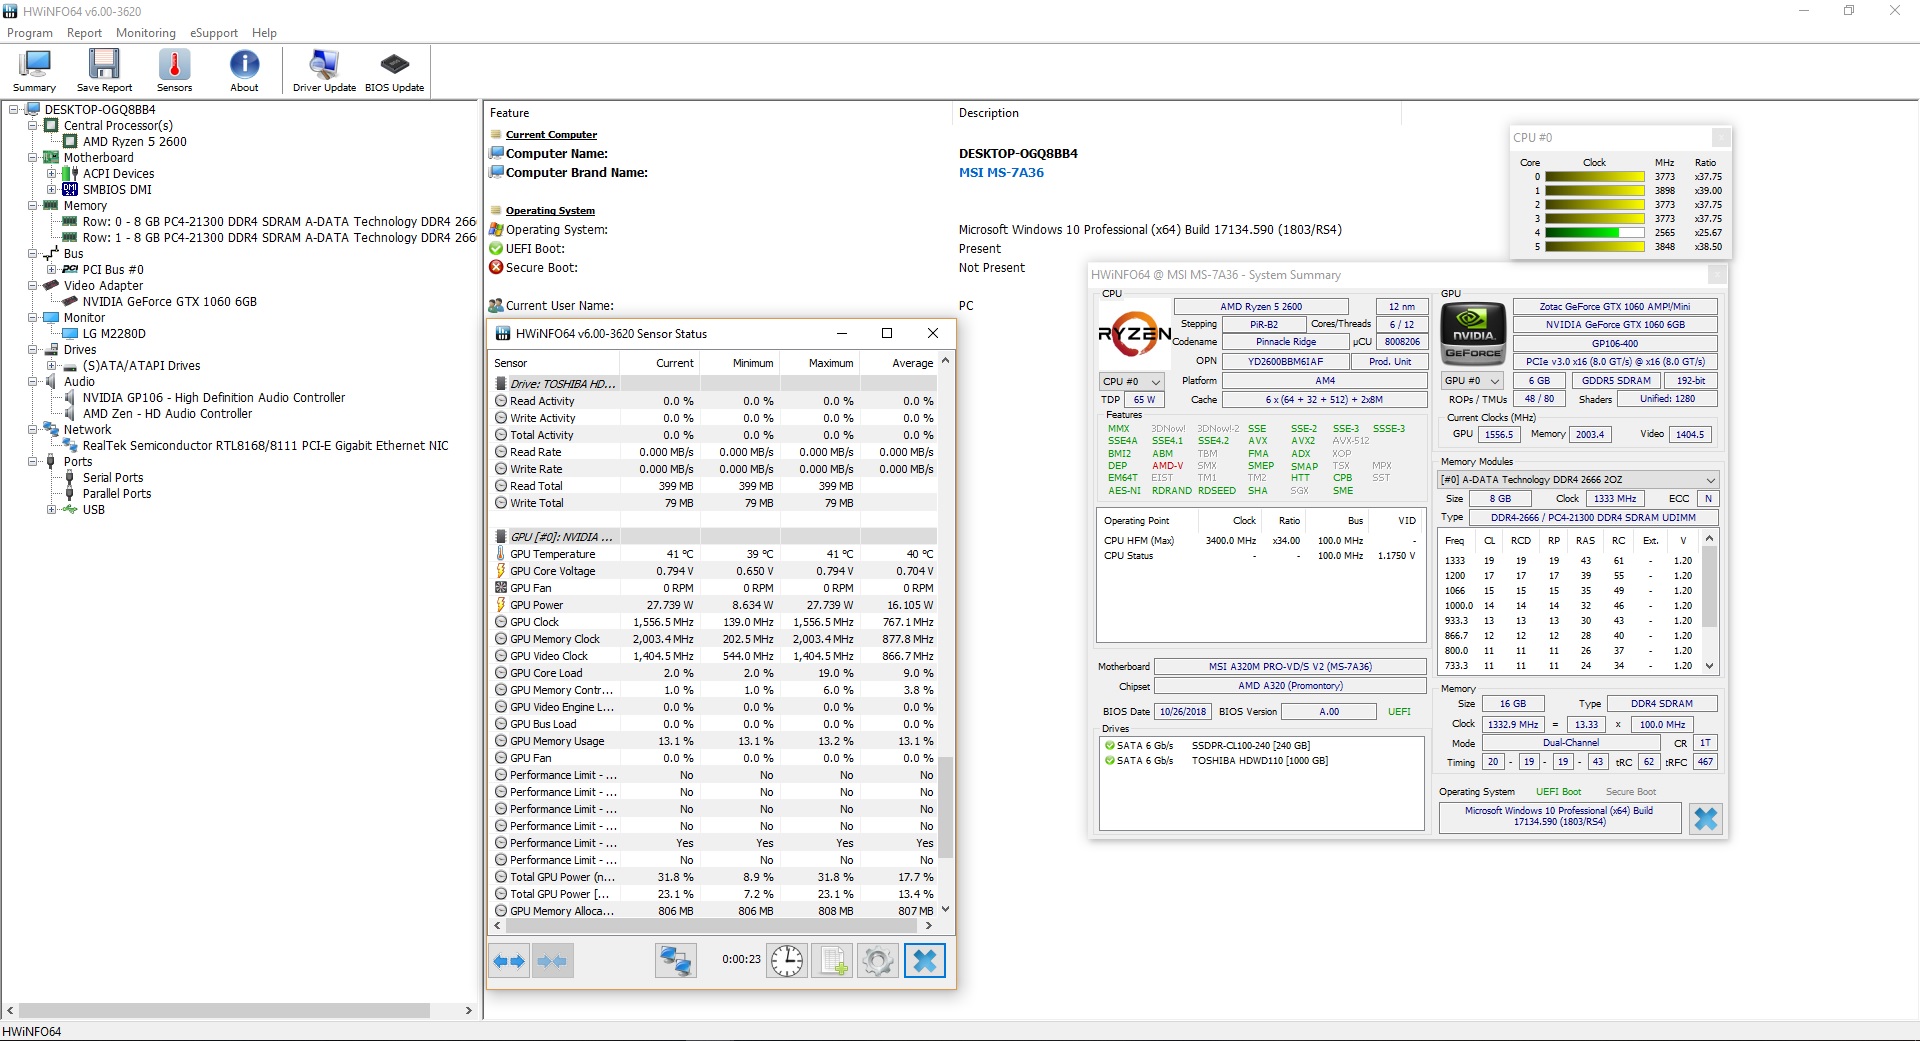1925x1041 pixels.
Task: Expand the ACPI Devices node
Action: tap(51, 174)
